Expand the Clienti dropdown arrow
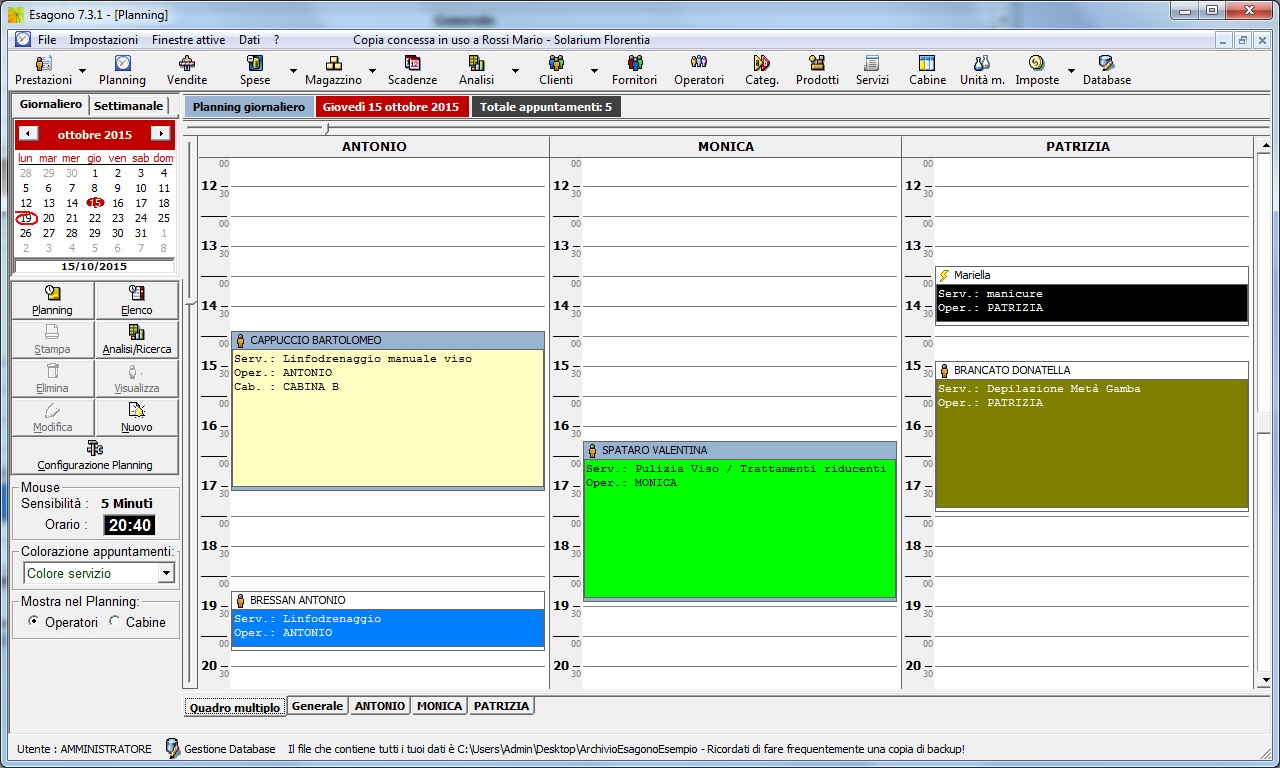 (x=593, y=71)
